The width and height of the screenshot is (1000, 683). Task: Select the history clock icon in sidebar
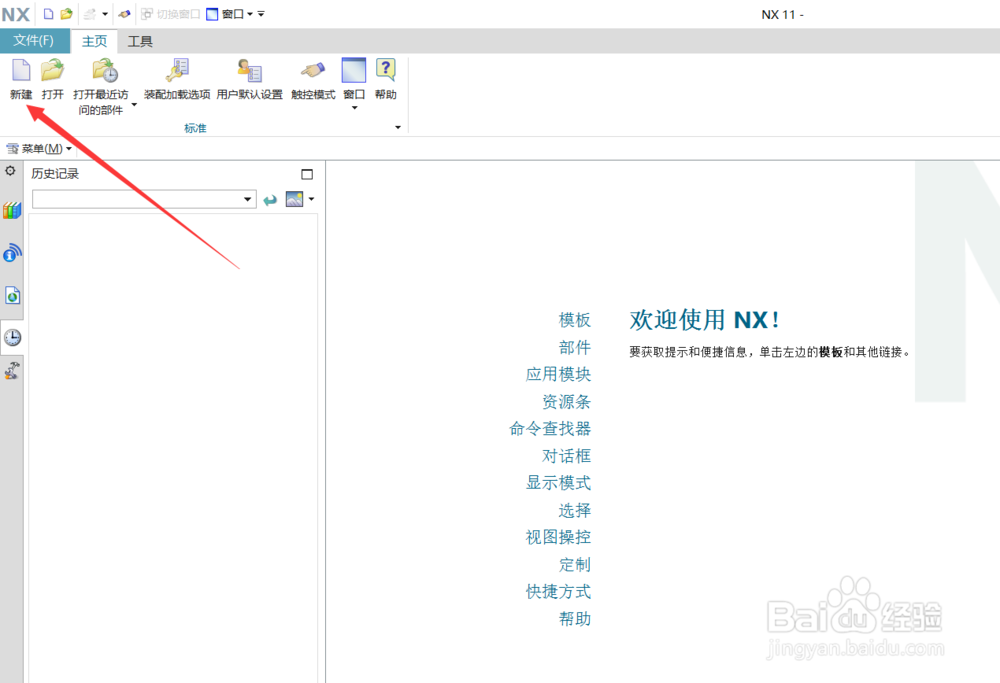12,337
